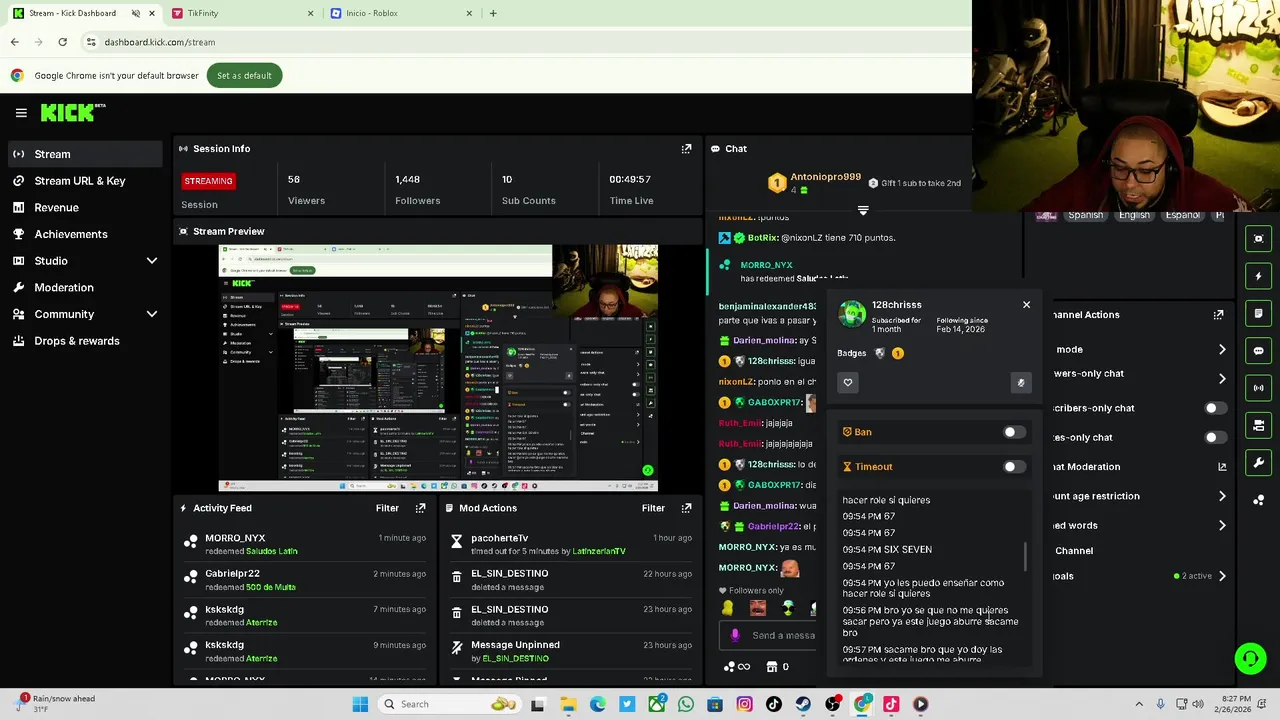Click the Kick logo

[73, 112]
